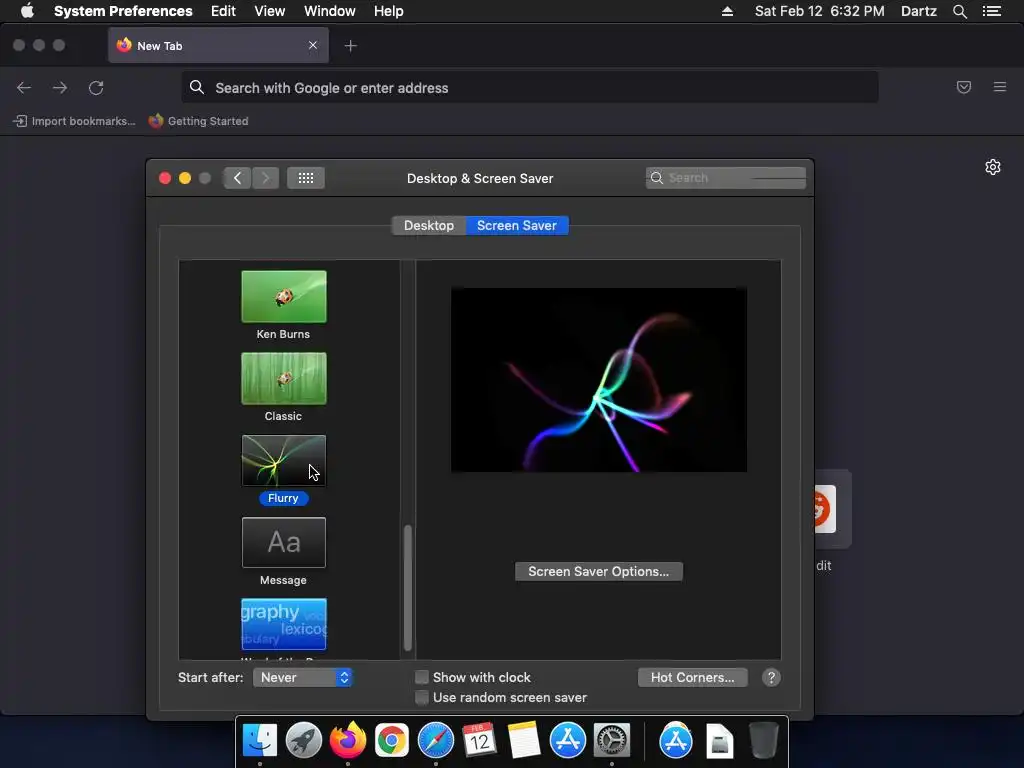Switch to the Desktop tab
The image size is (1024, 768).
point(428,225)
